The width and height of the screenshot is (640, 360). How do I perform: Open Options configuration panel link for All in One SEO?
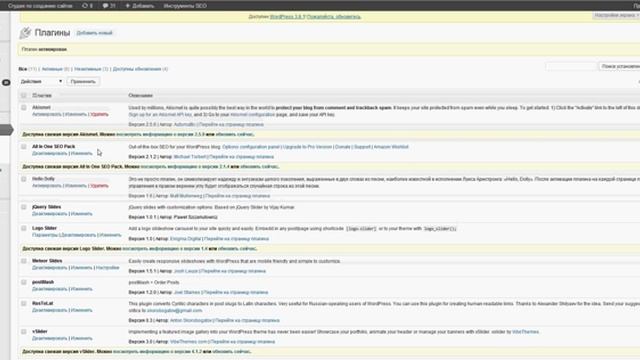point(251,147)
